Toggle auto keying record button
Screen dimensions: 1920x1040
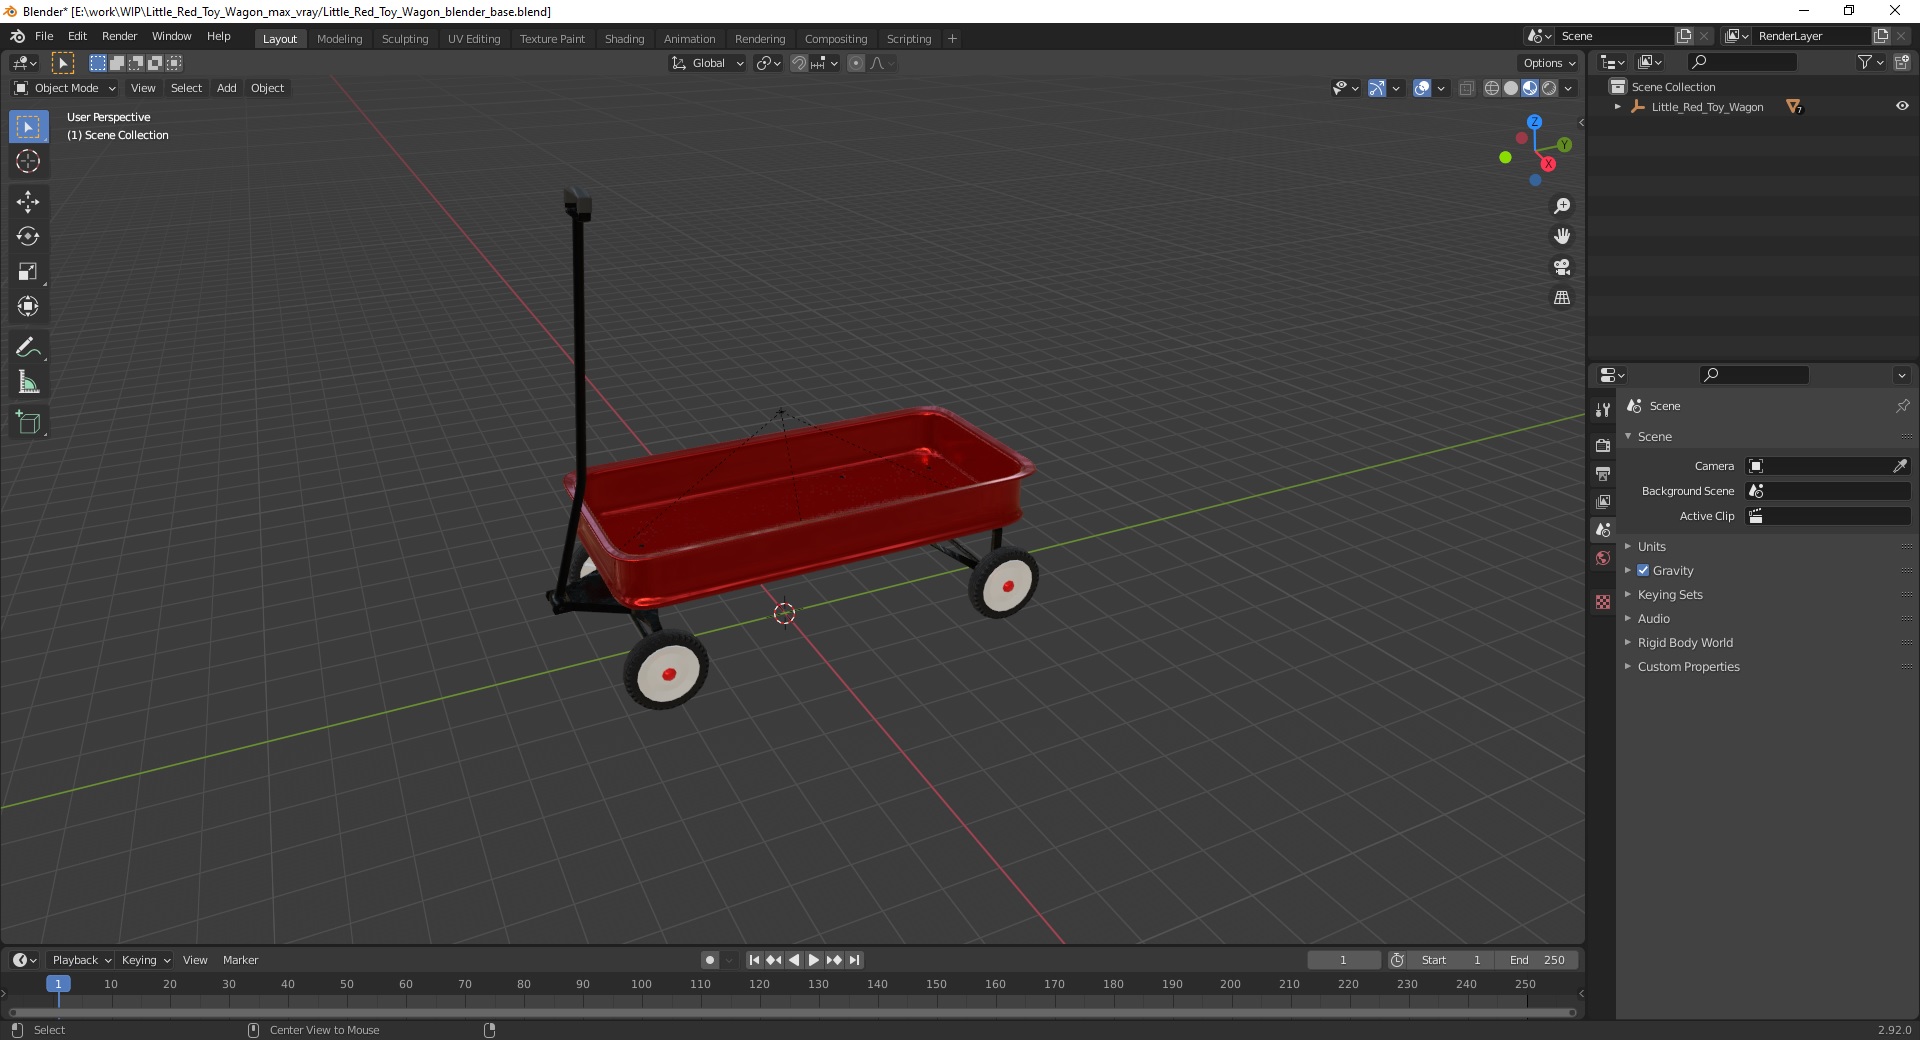[710, 960]
